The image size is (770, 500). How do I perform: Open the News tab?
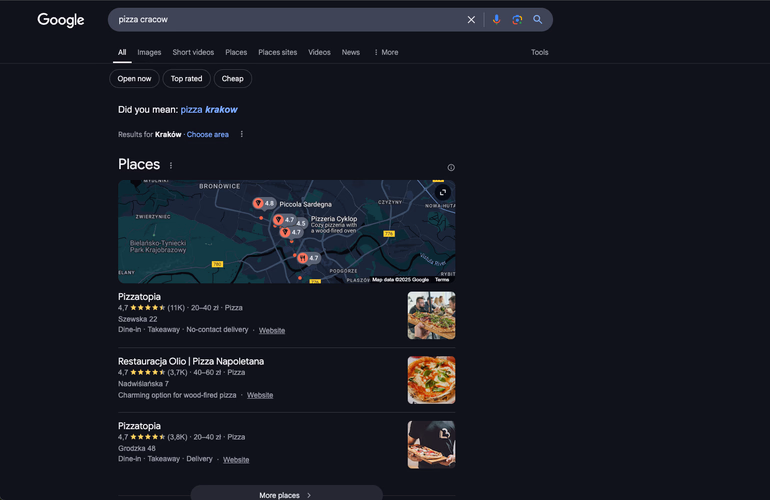click(351, 52)
